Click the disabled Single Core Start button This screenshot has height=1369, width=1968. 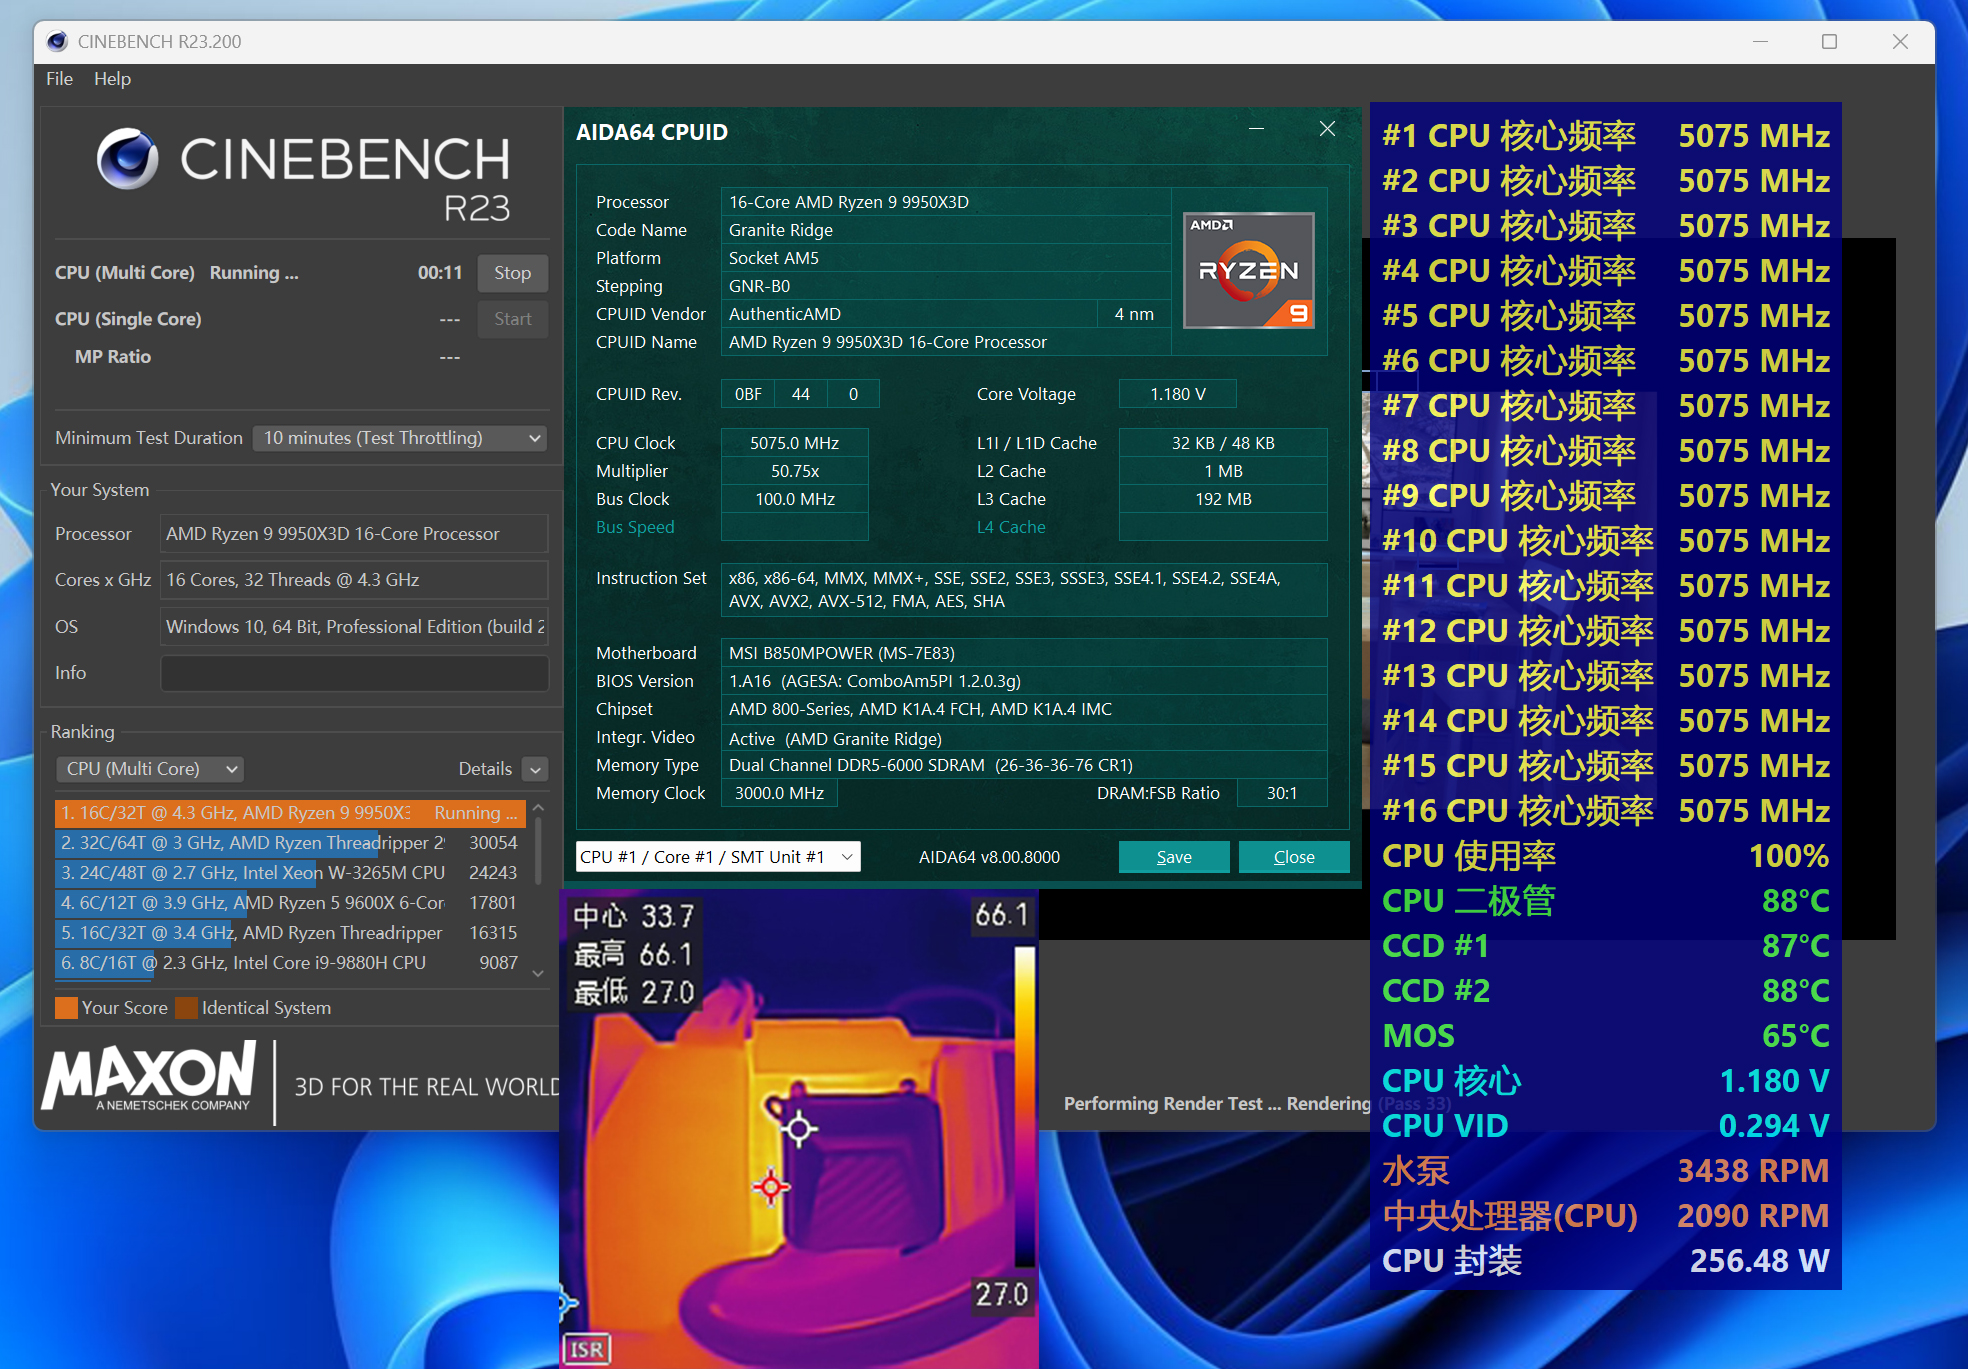tap(512, 319)
